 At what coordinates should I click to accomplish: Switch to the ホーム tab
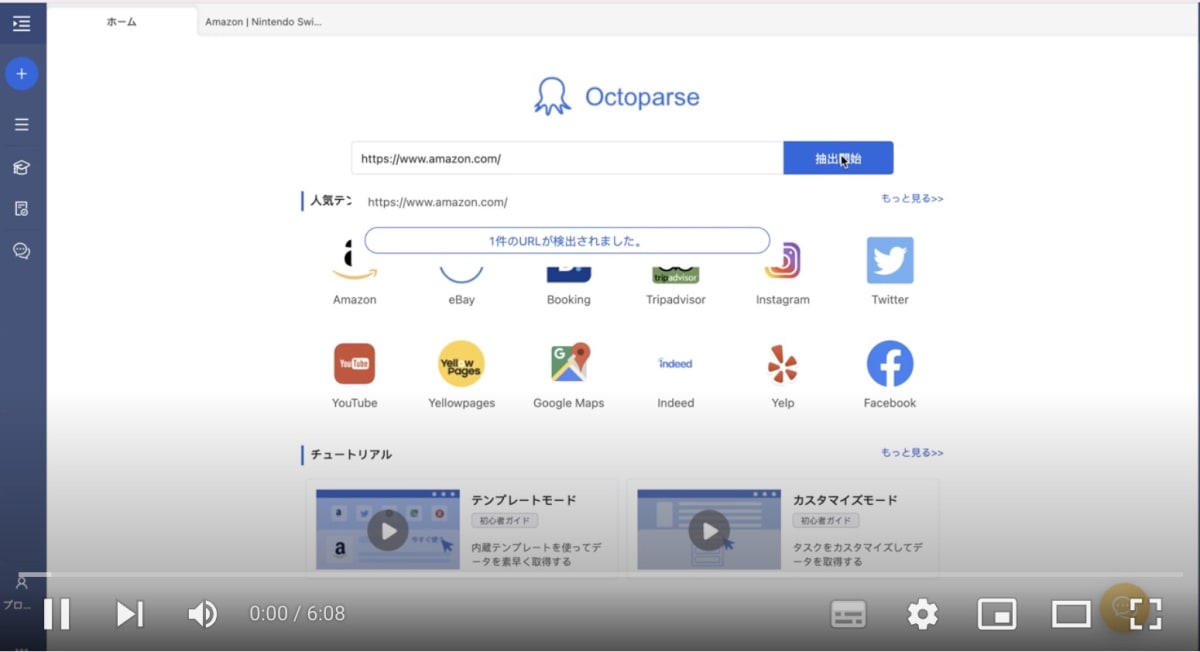pyautogui.click(x=122, y=22)
